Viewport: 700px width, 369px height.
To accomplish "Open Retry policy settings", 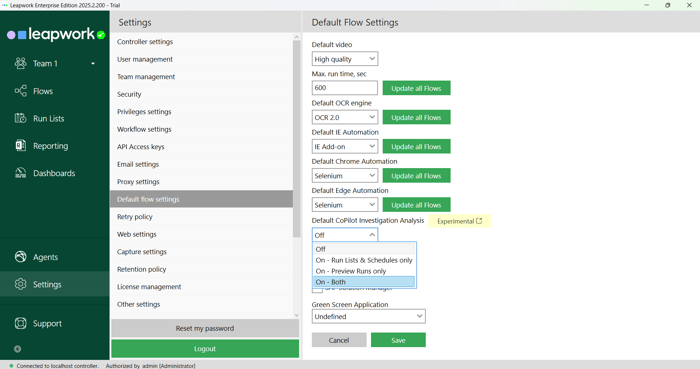I will [x=201, y=216].
